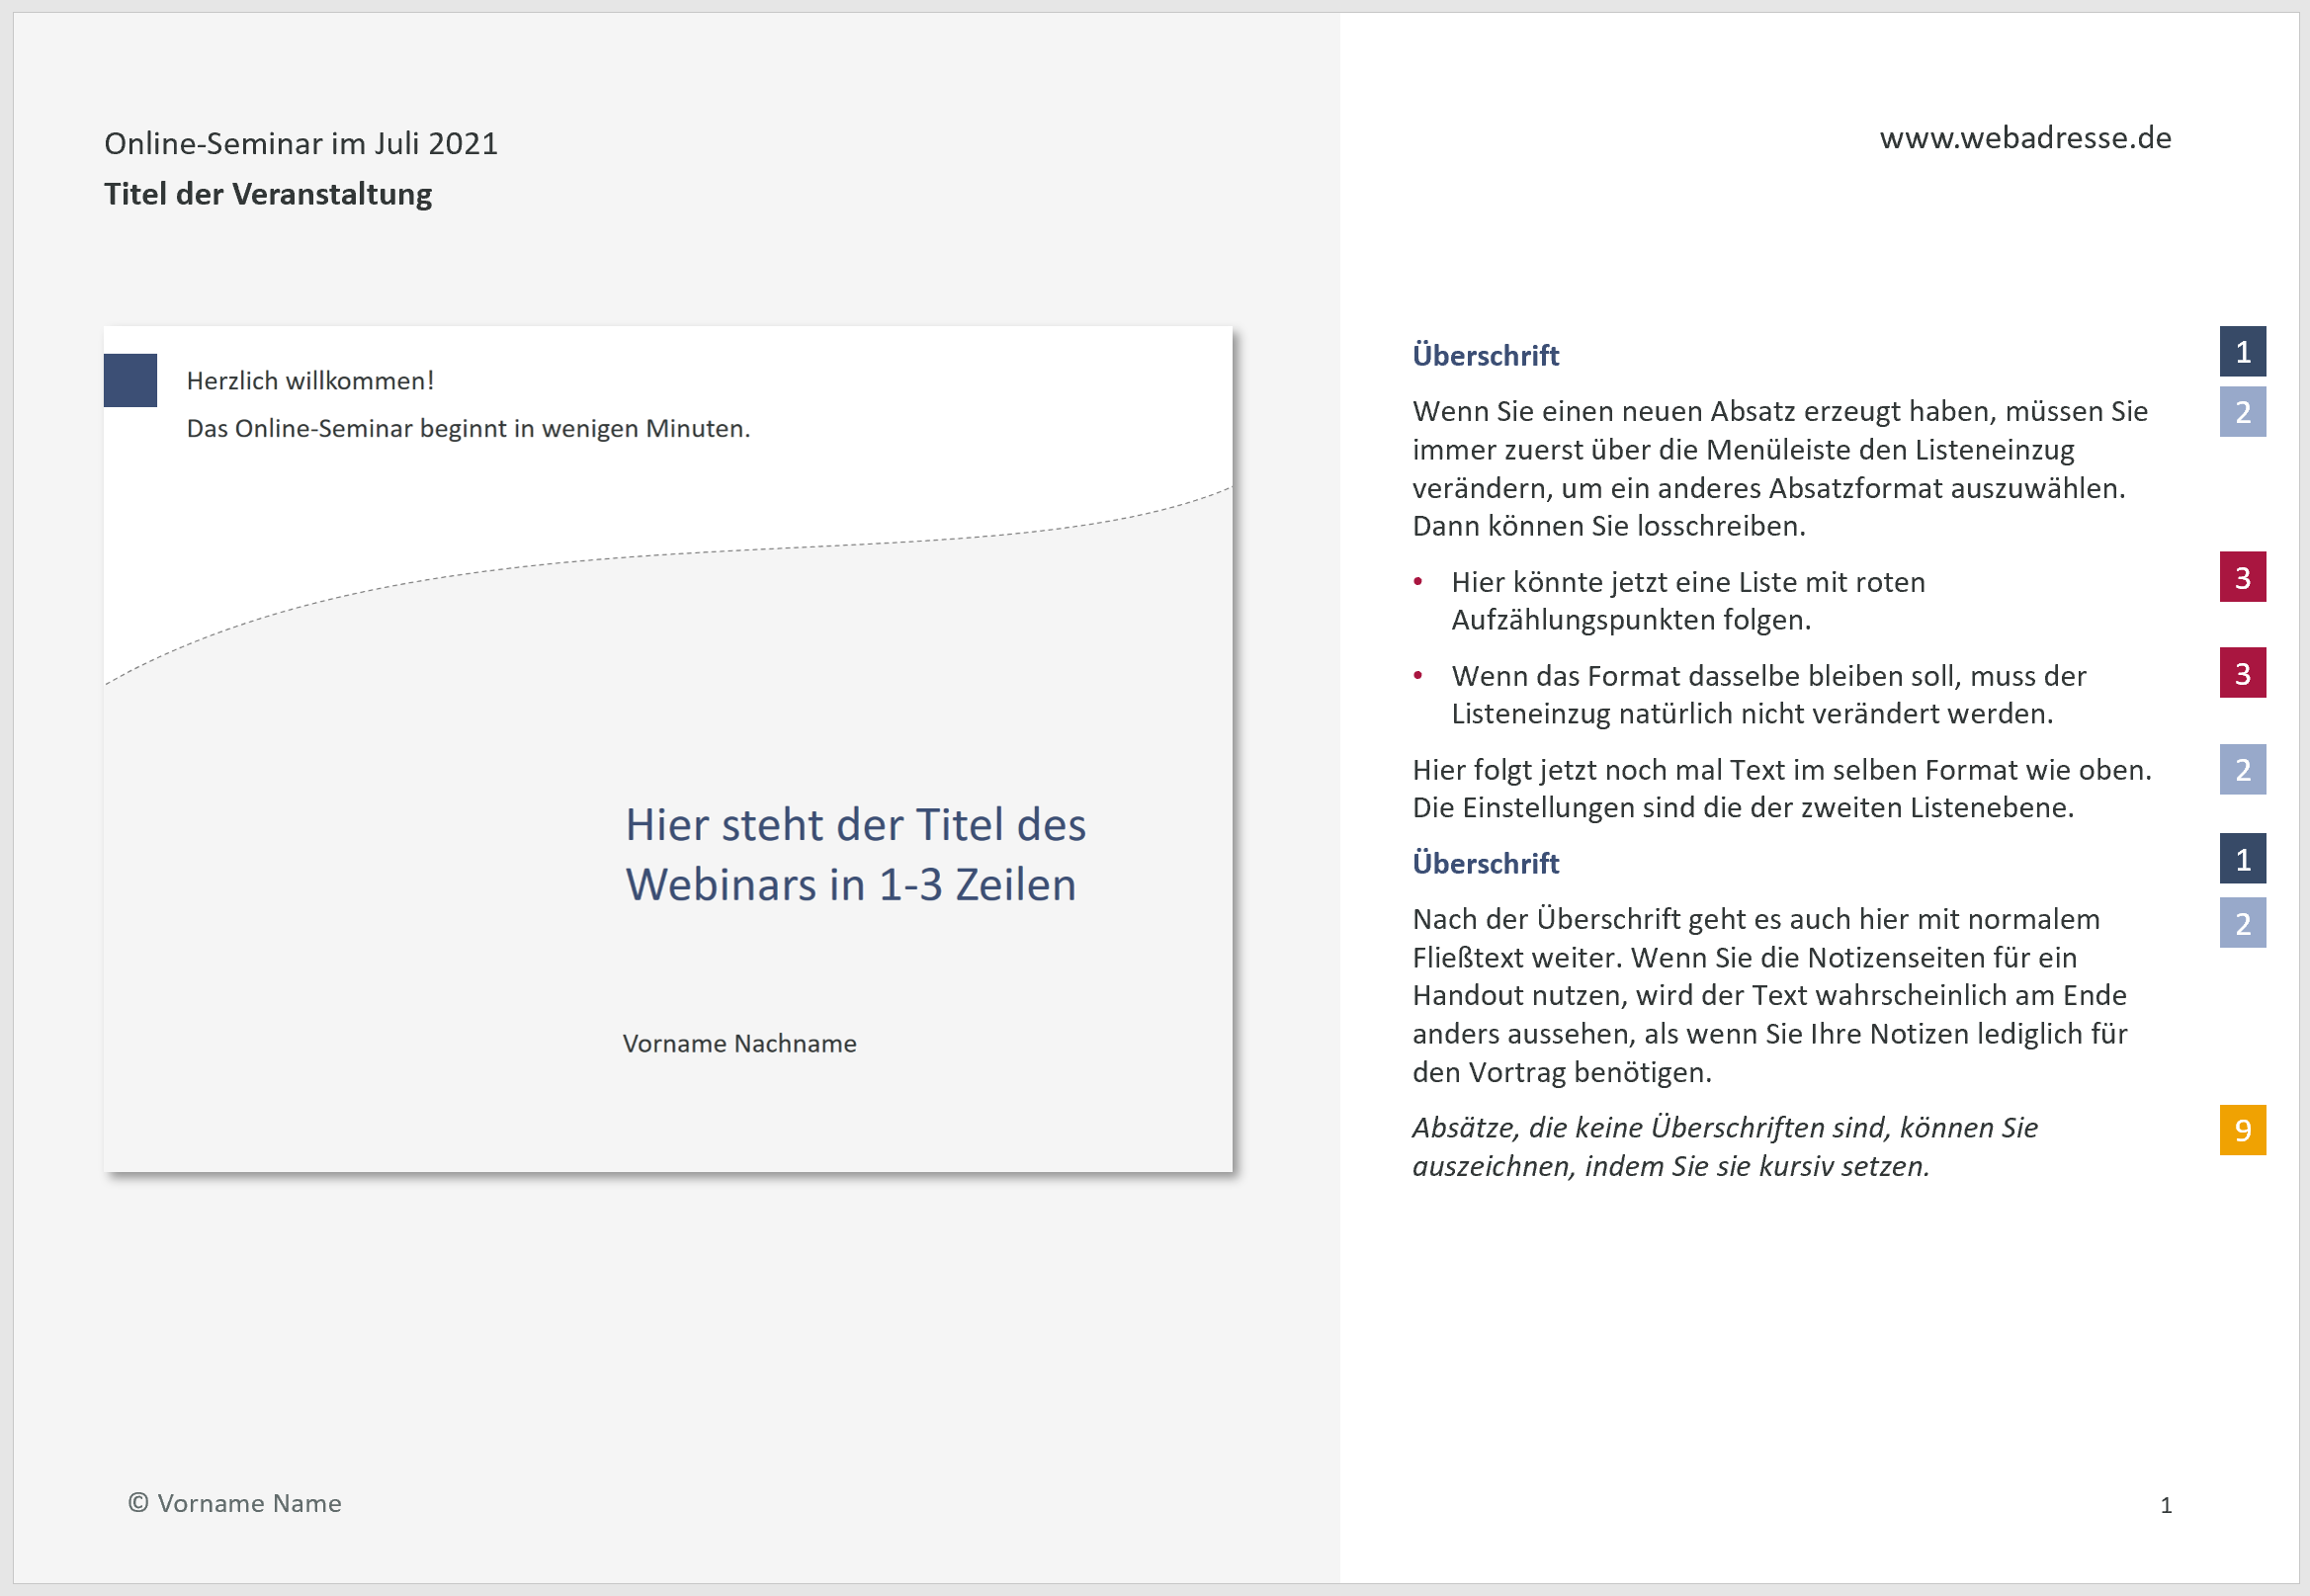
Task: Click 'Vorname Nachname' on the slide
Action: 740,1044
